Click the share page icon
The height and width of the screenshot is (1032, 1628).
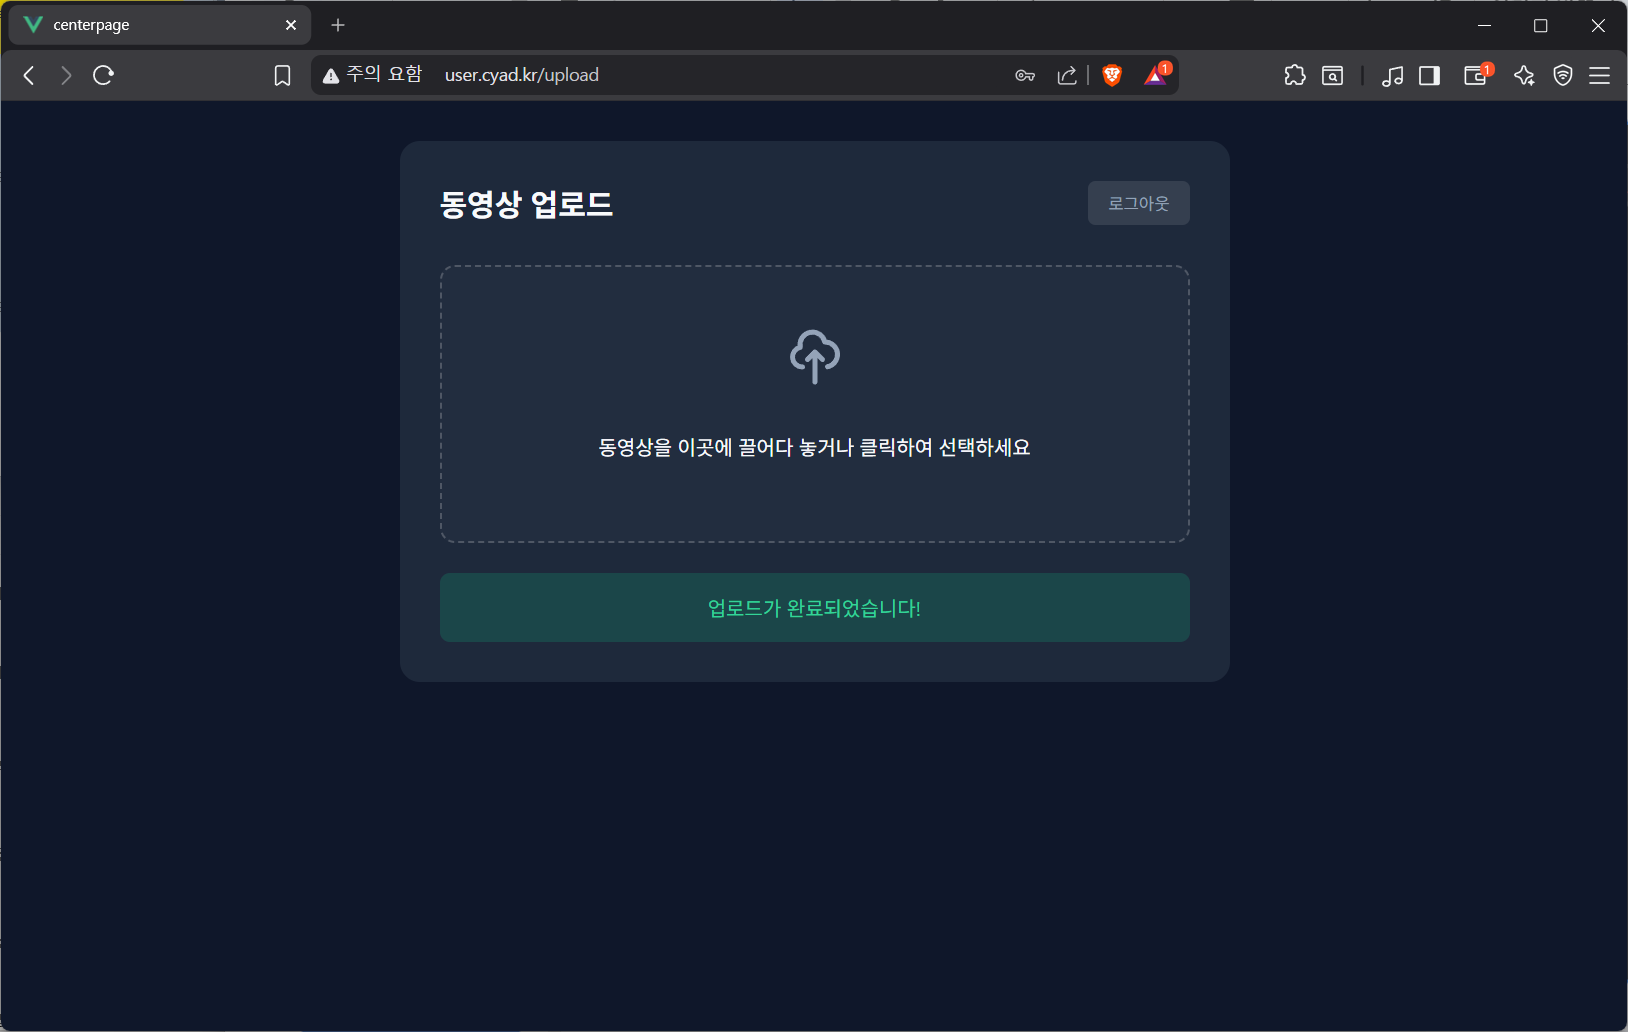(1067, 75)
